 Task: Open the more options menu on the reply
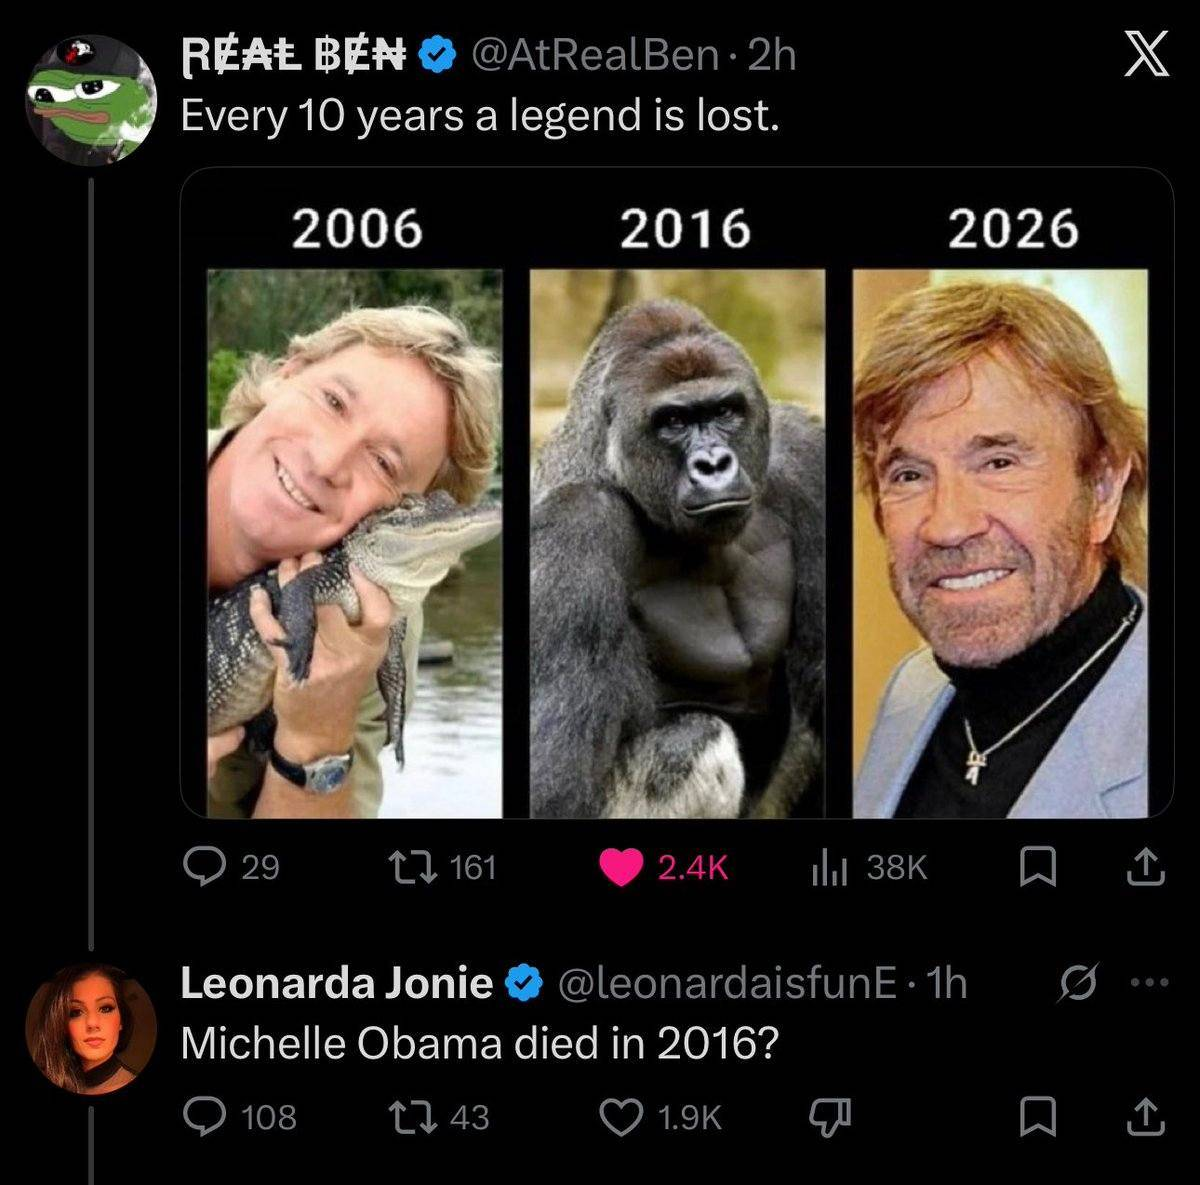click(x=1146, y=983)
